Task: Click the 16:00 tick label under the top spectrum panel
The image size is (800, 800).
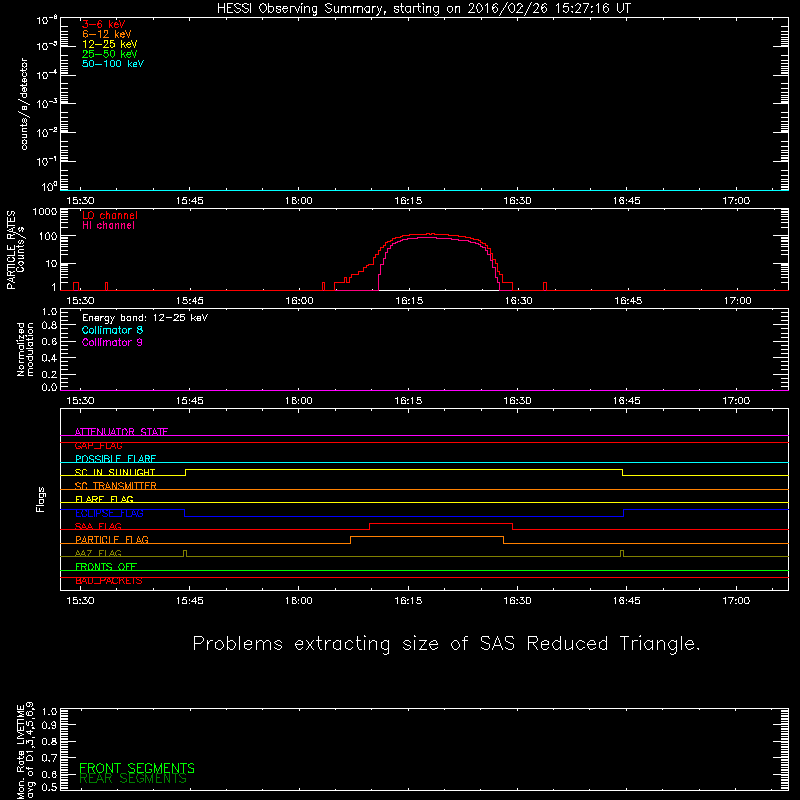Action: (x=298, y=201)
